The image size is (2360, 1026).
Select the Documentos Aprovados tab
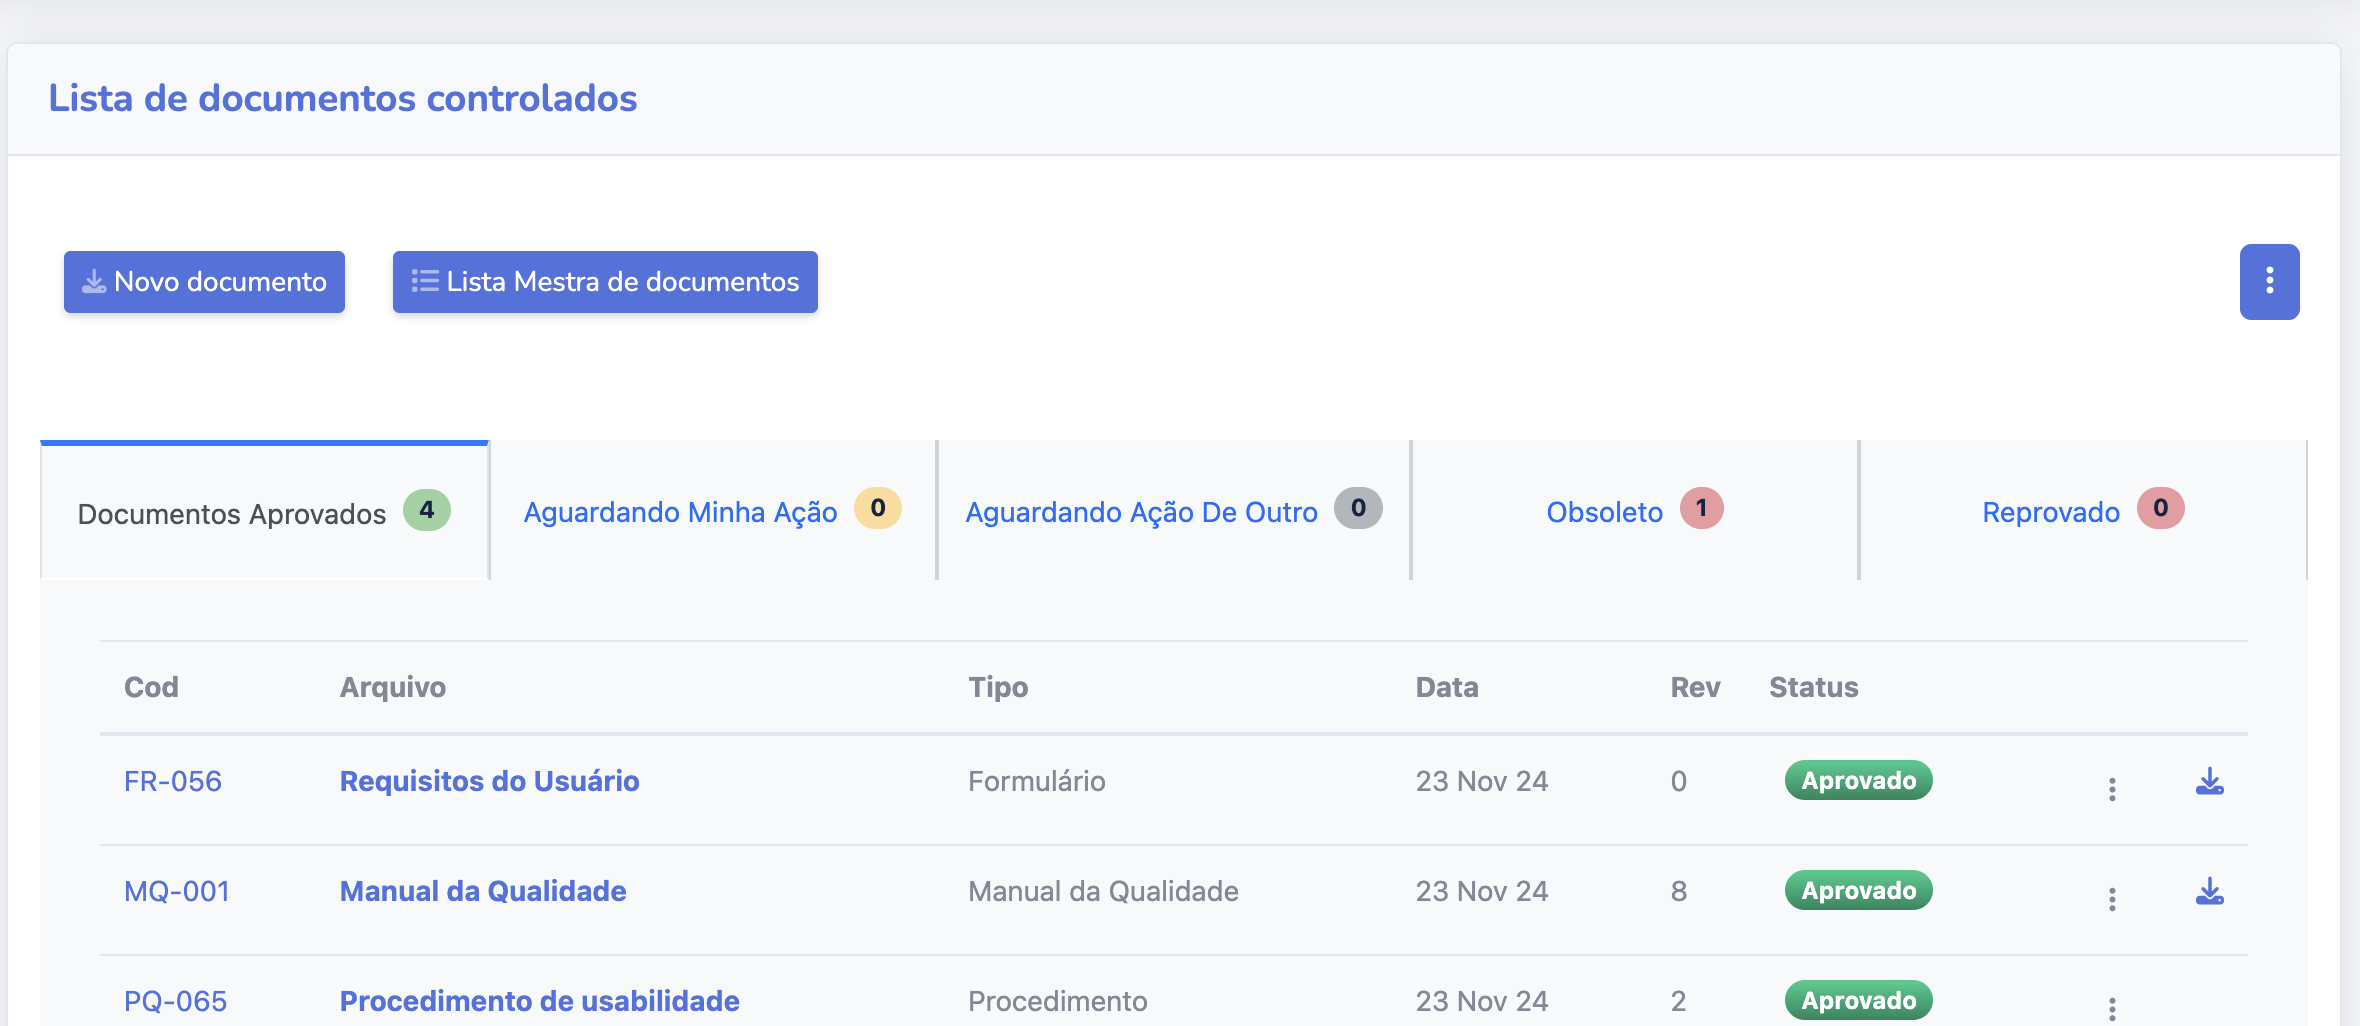click(264, 512)
